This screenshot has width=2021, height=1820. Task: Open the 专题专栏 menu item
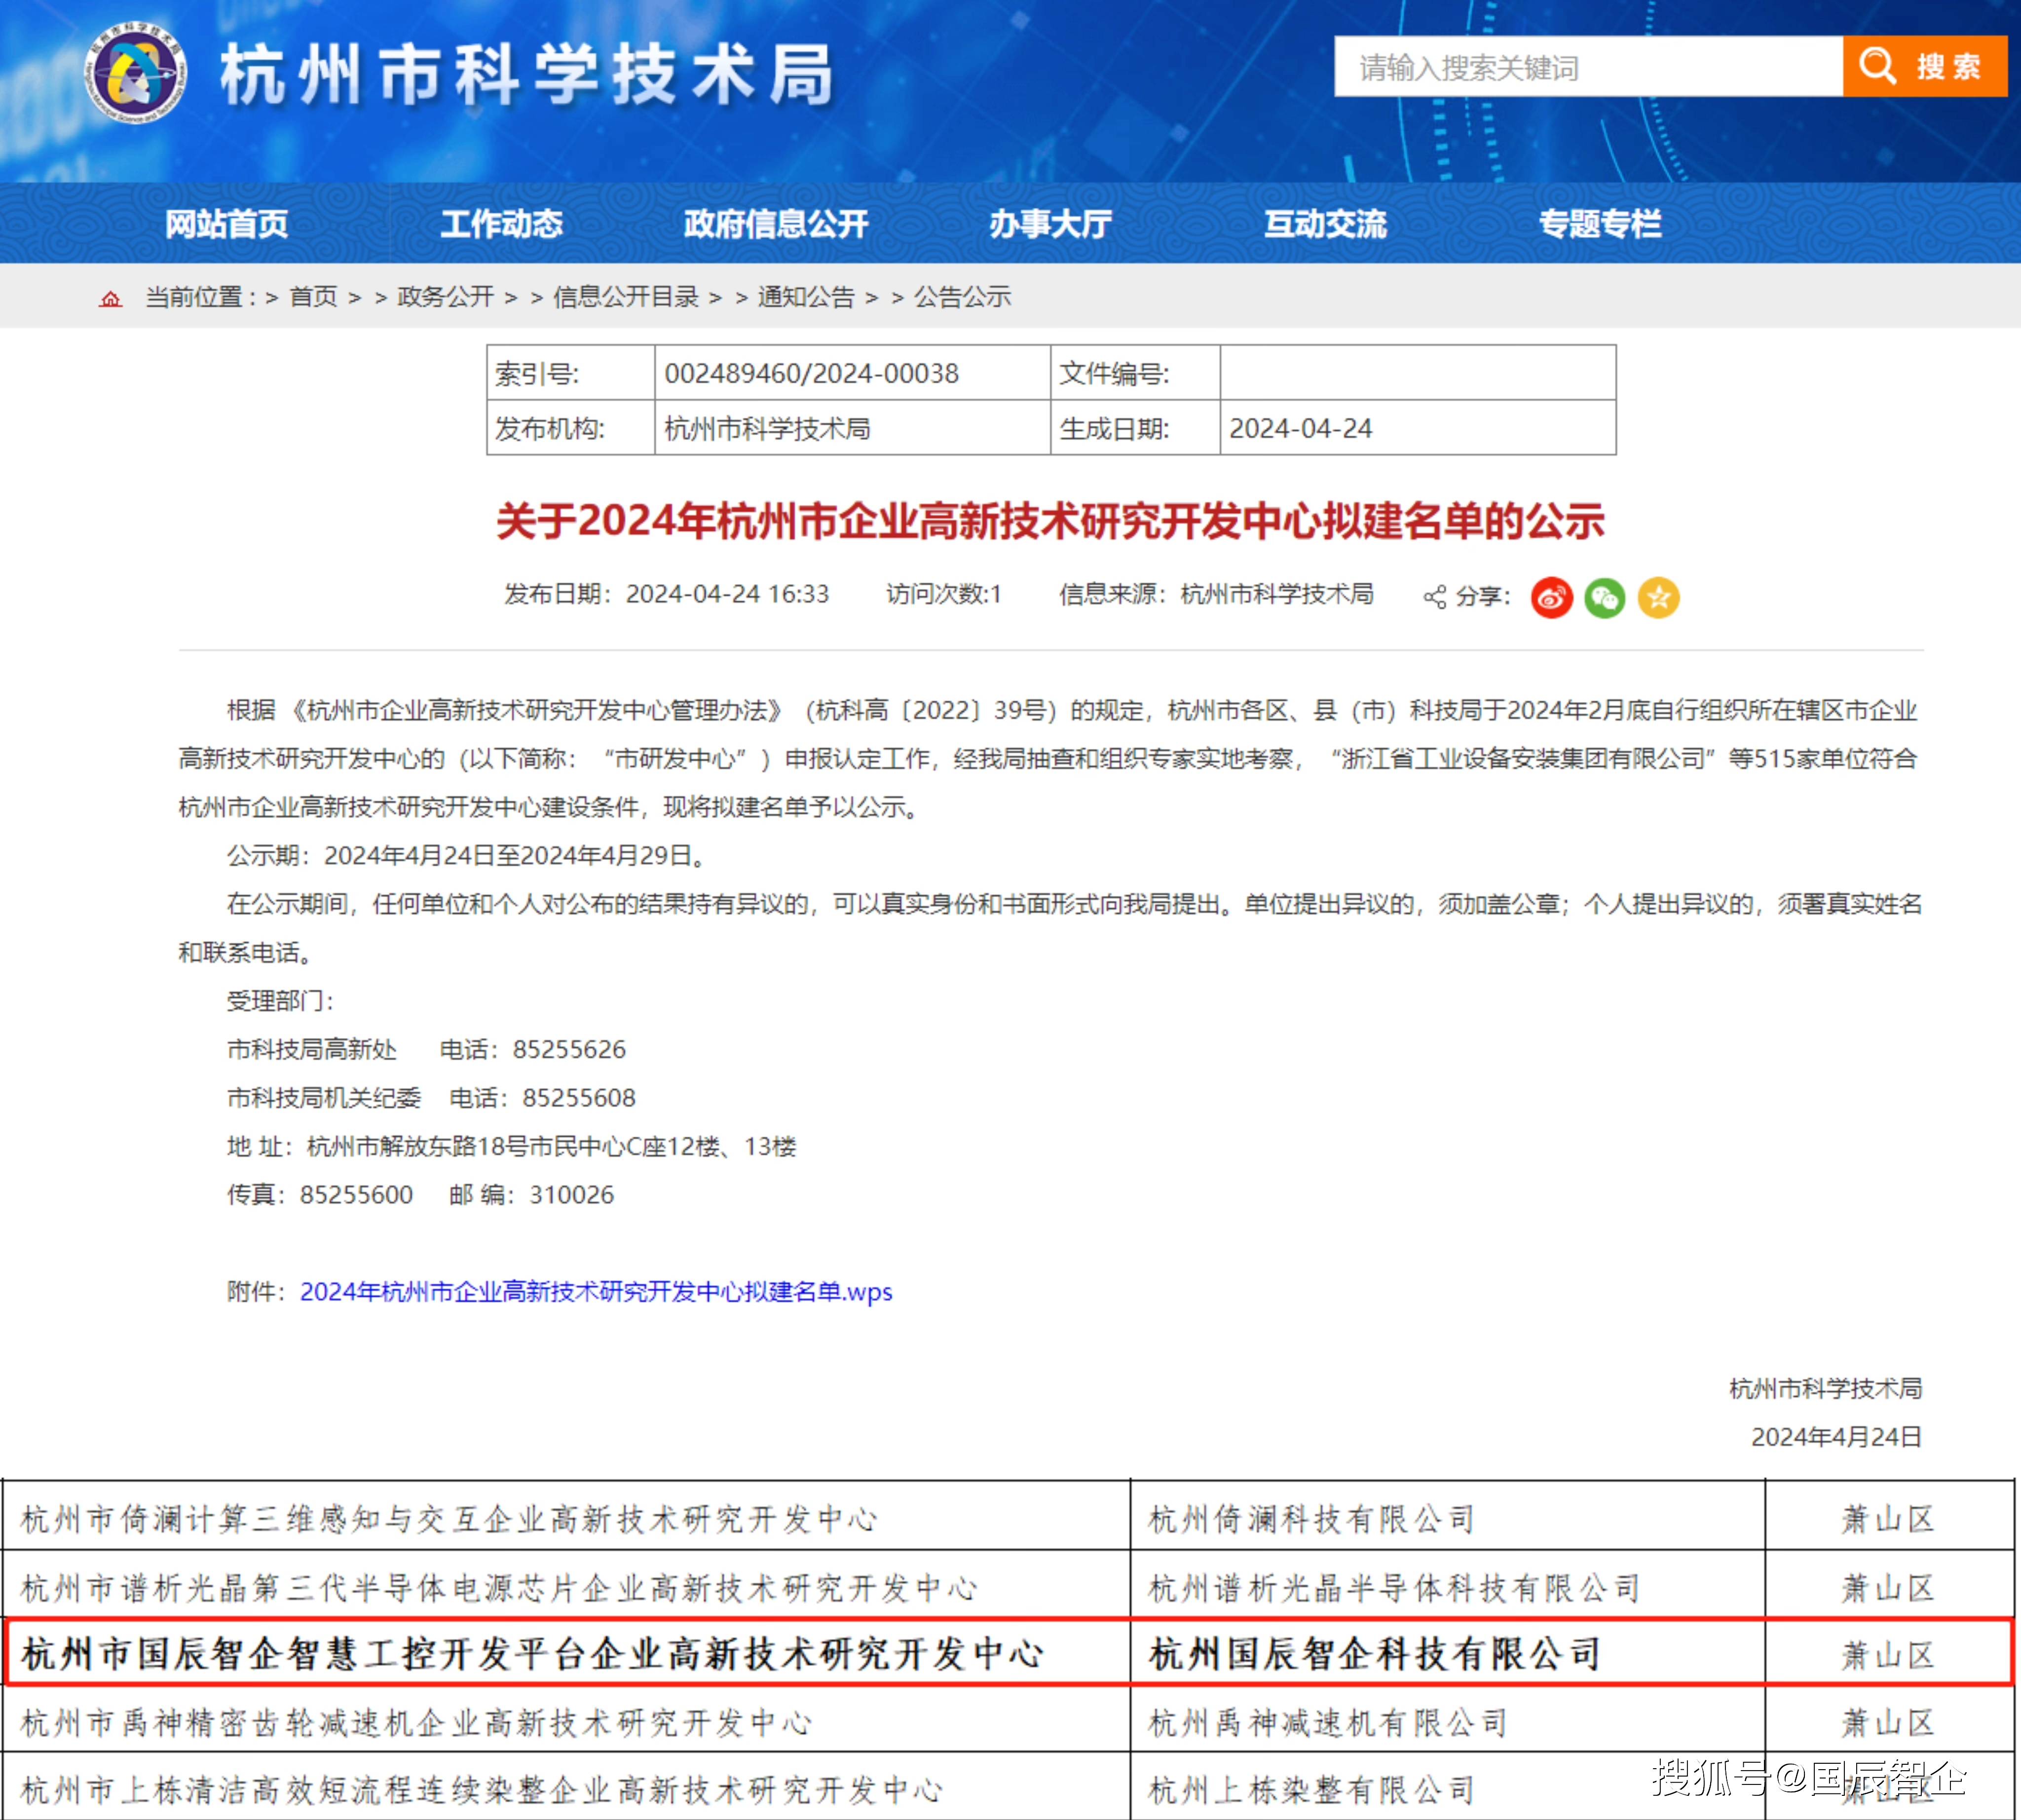[1600, 224]
